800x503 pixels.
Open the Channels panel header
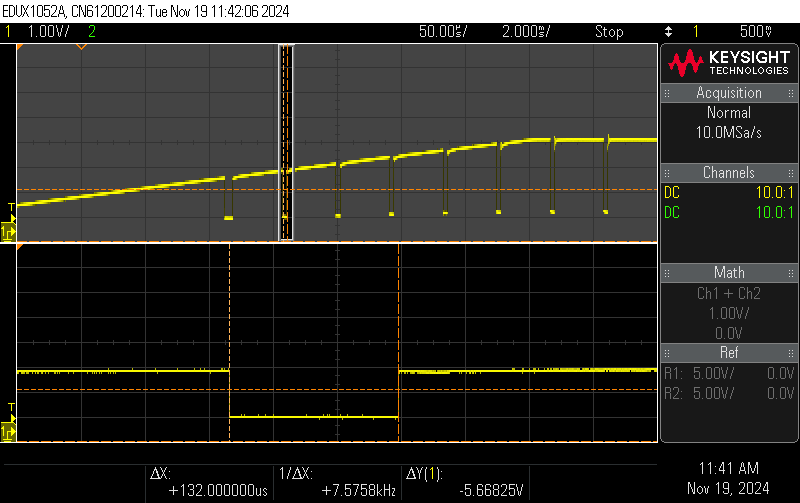tap(729, 173)
